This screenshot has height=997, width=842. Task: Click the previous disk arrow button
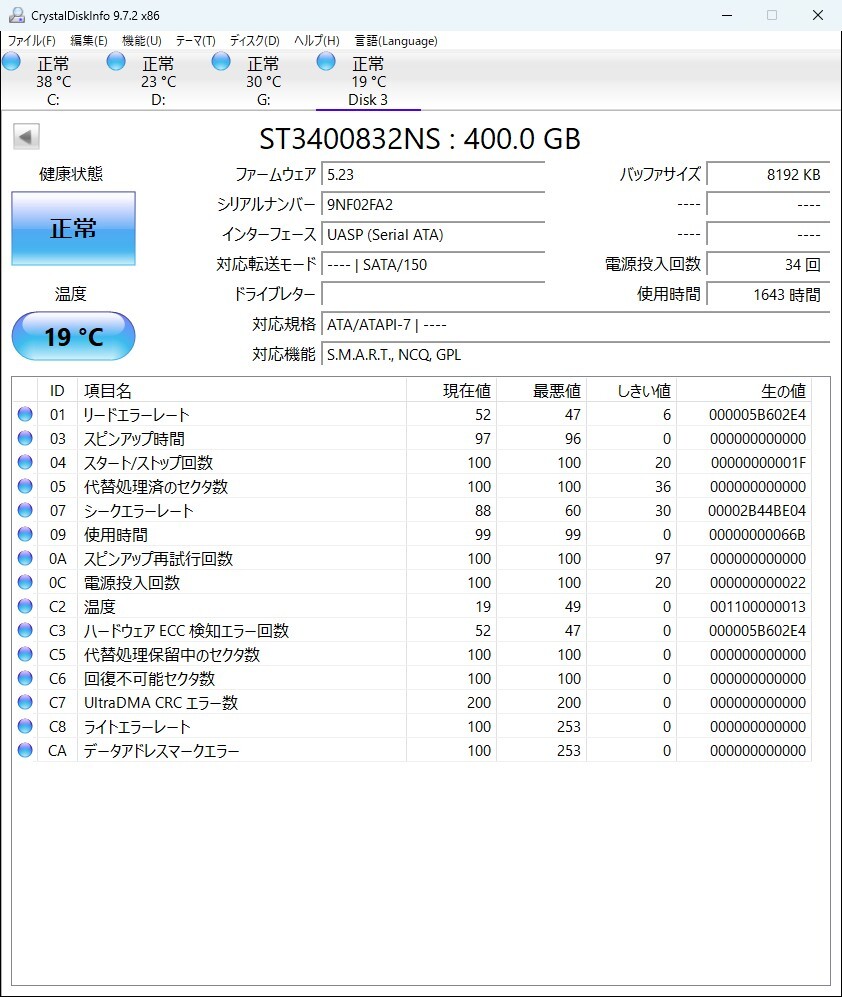[x=26, y=136]
